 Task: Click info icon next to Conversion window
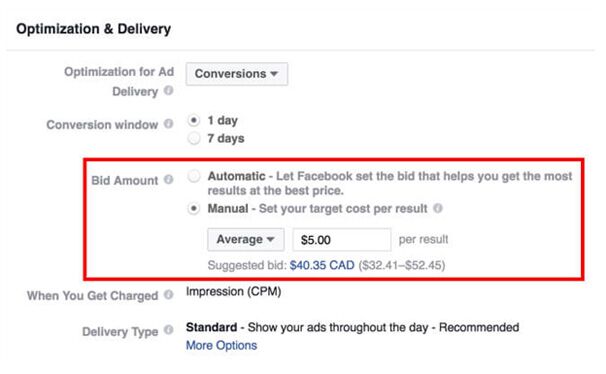point(168,124)
